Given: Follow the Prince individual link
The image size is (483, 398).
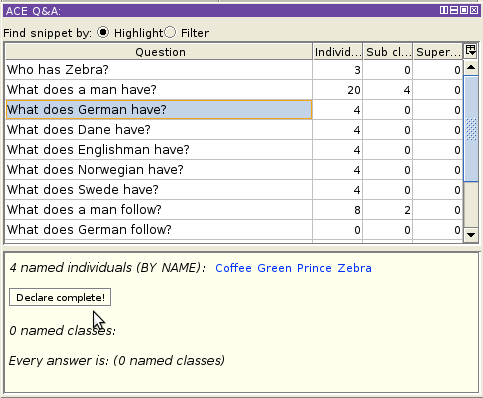Looking at the screenshot, I should point(314,268).
